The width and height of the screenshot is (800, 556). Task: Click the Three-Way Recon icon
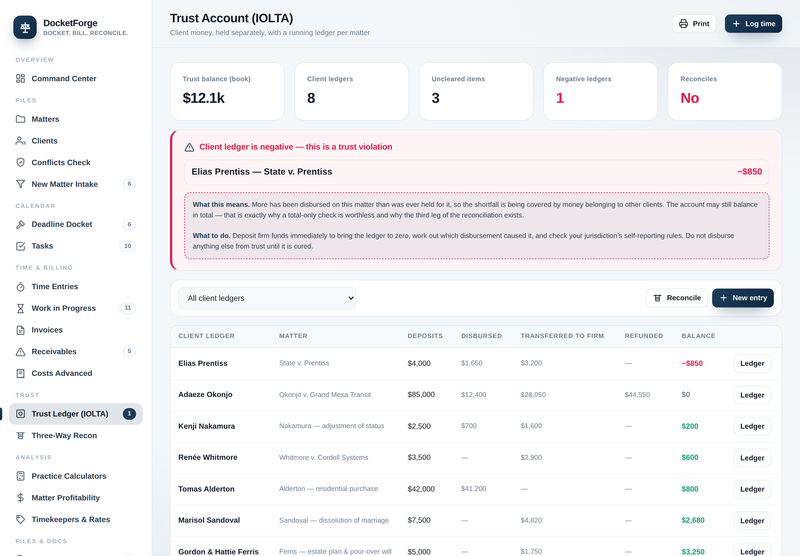[20, 436]
